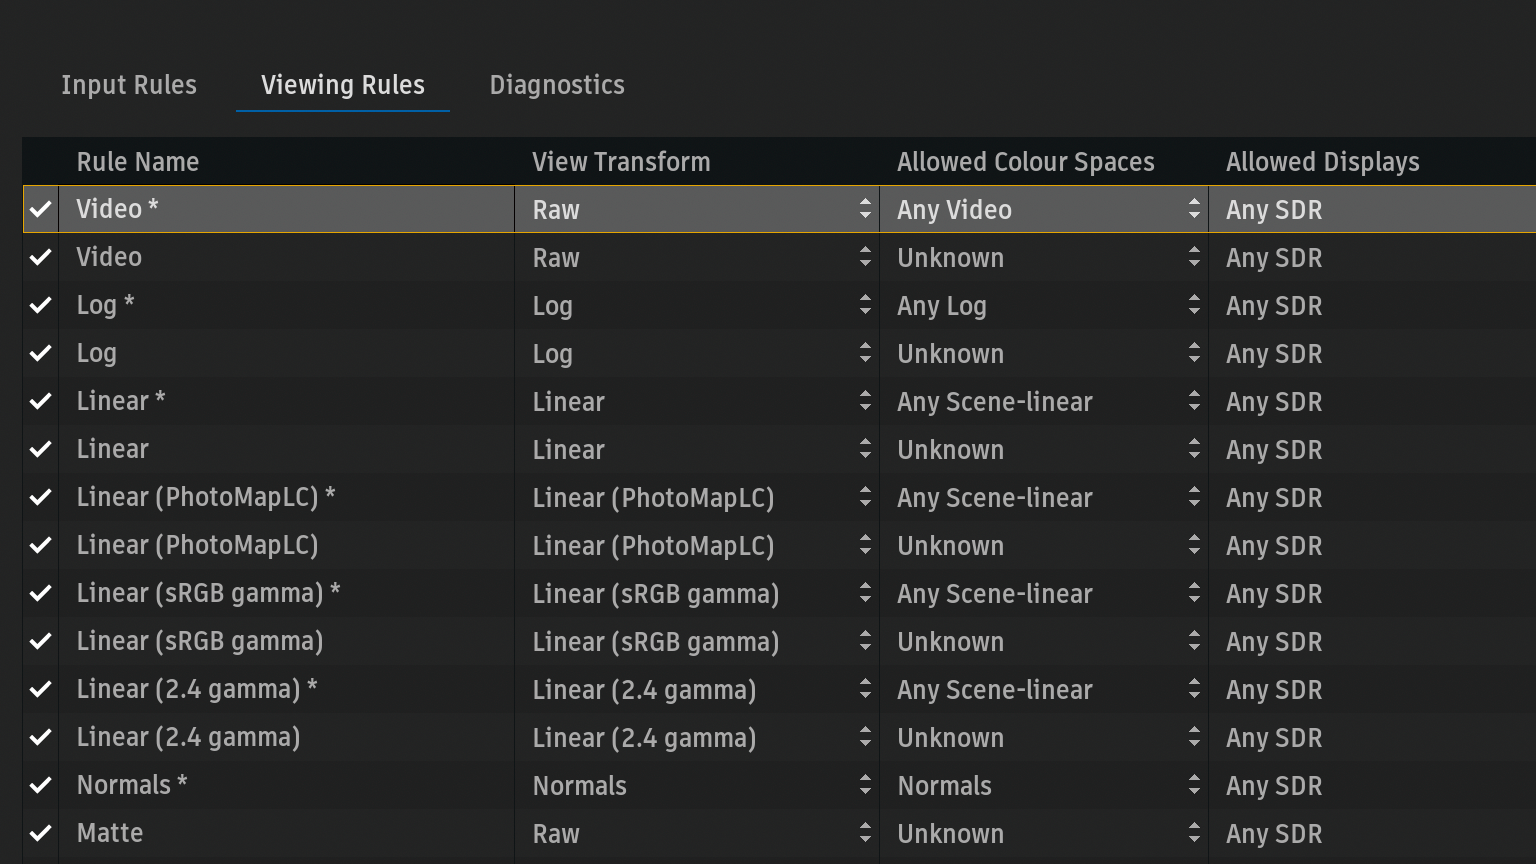
Task: Click the Rule Name column header
Action: 138,162
